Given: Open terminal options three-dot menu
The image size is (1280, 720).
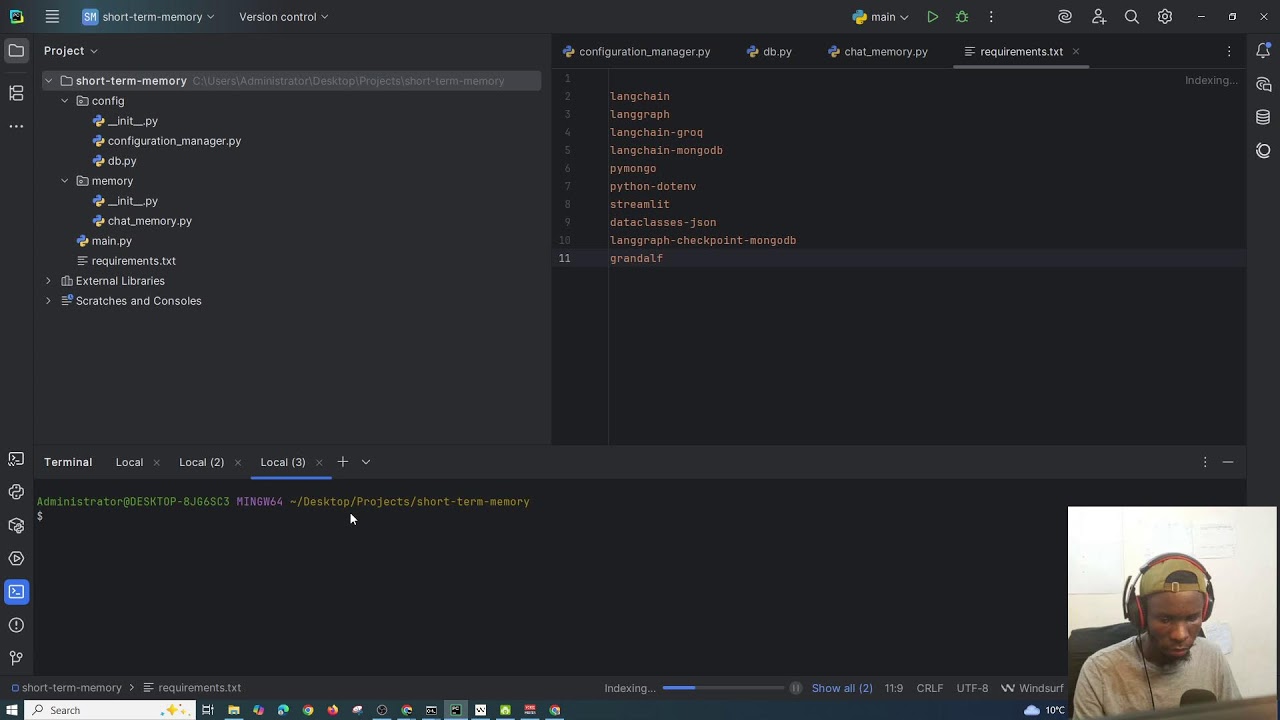Looking at the screenshot, I should pos(1204,462).
